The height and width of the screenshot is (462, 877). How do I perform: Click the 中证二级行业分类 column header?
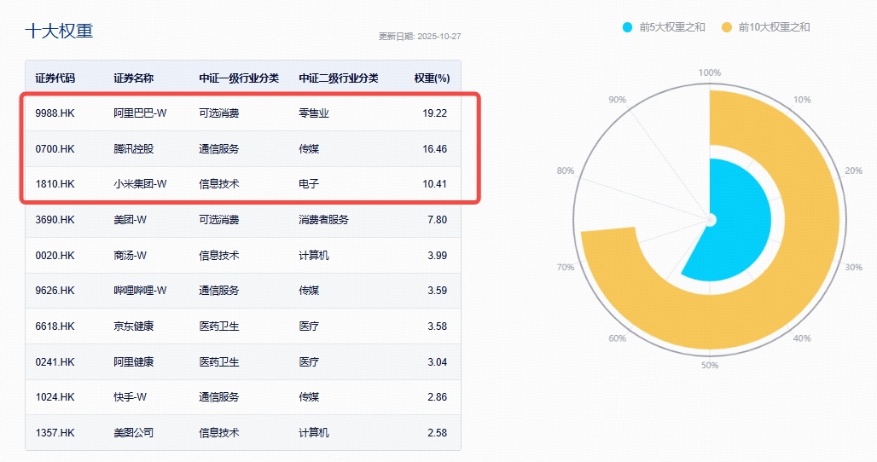point(339,78)
